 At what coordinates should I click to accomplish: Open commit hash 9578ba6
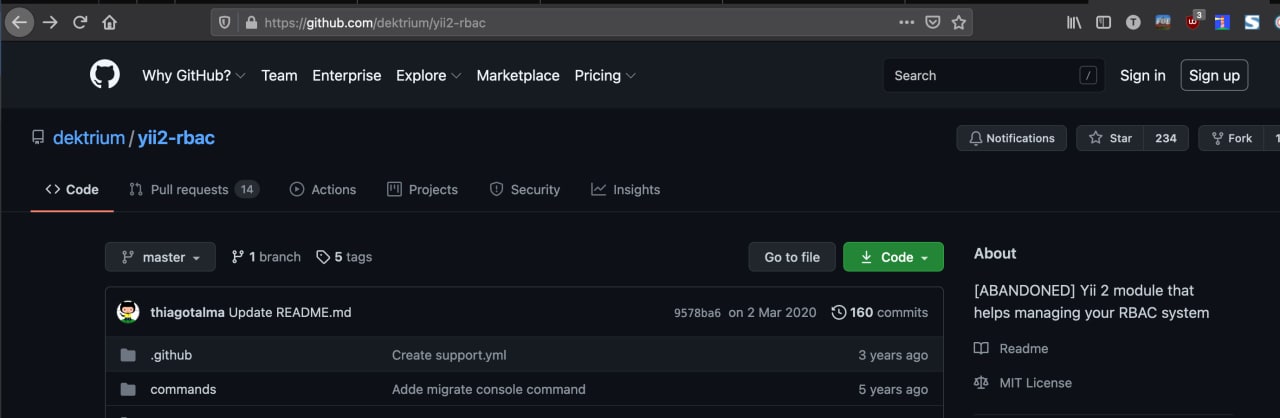coord(697,313)
